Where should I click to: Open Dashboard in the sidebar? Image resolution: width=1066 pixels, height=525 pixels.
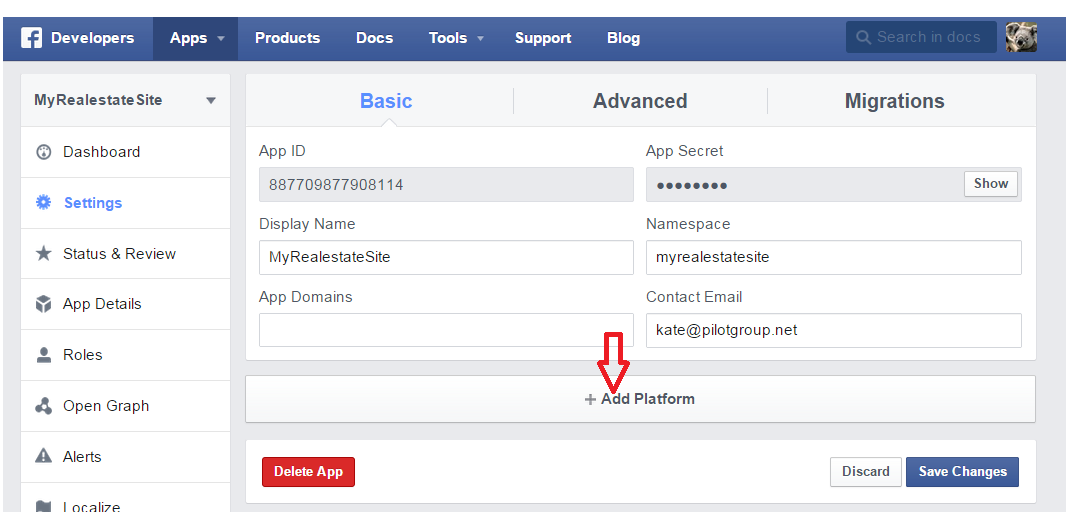126,152
